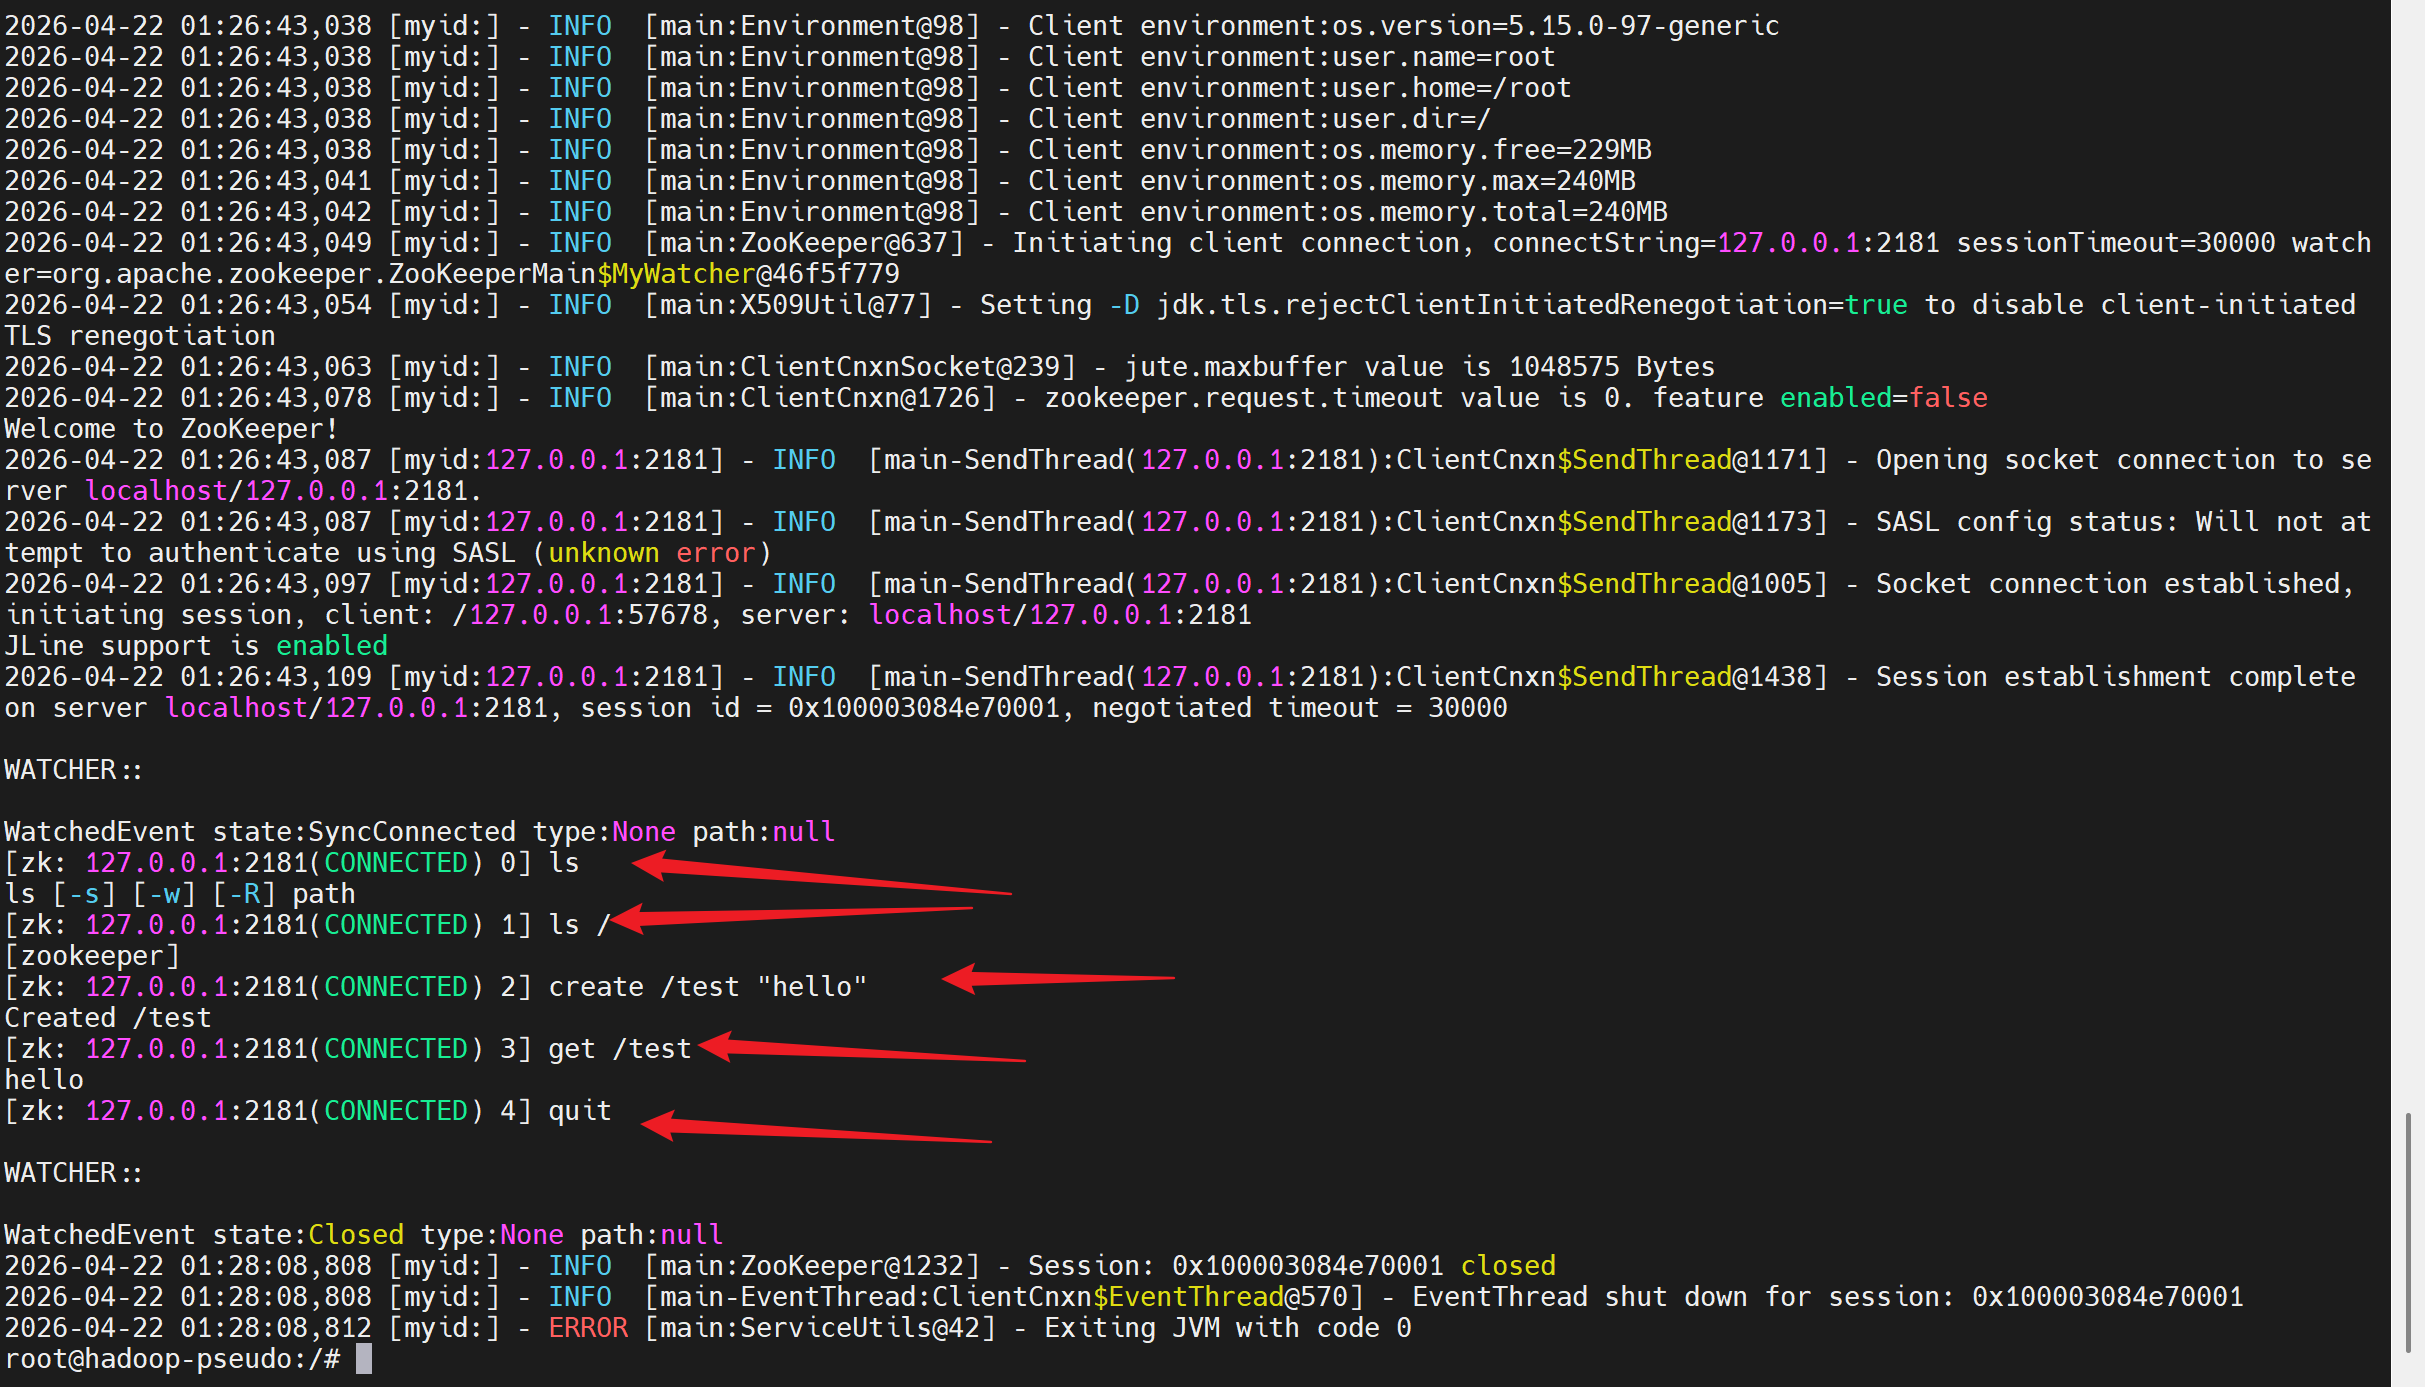This screenshot has height=1387, width=2425.
Task: Click the vertical scrollbar thumb on right
Action: coord(2408,1230)
